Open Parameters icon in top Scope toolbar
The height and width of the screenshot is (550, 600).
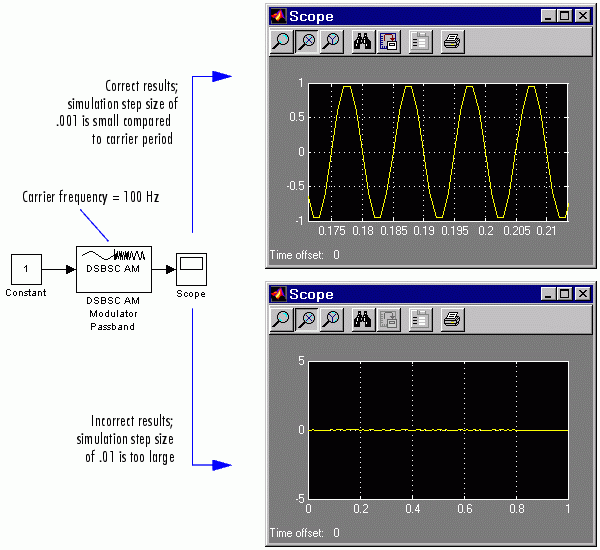click(x=421, y=41)
